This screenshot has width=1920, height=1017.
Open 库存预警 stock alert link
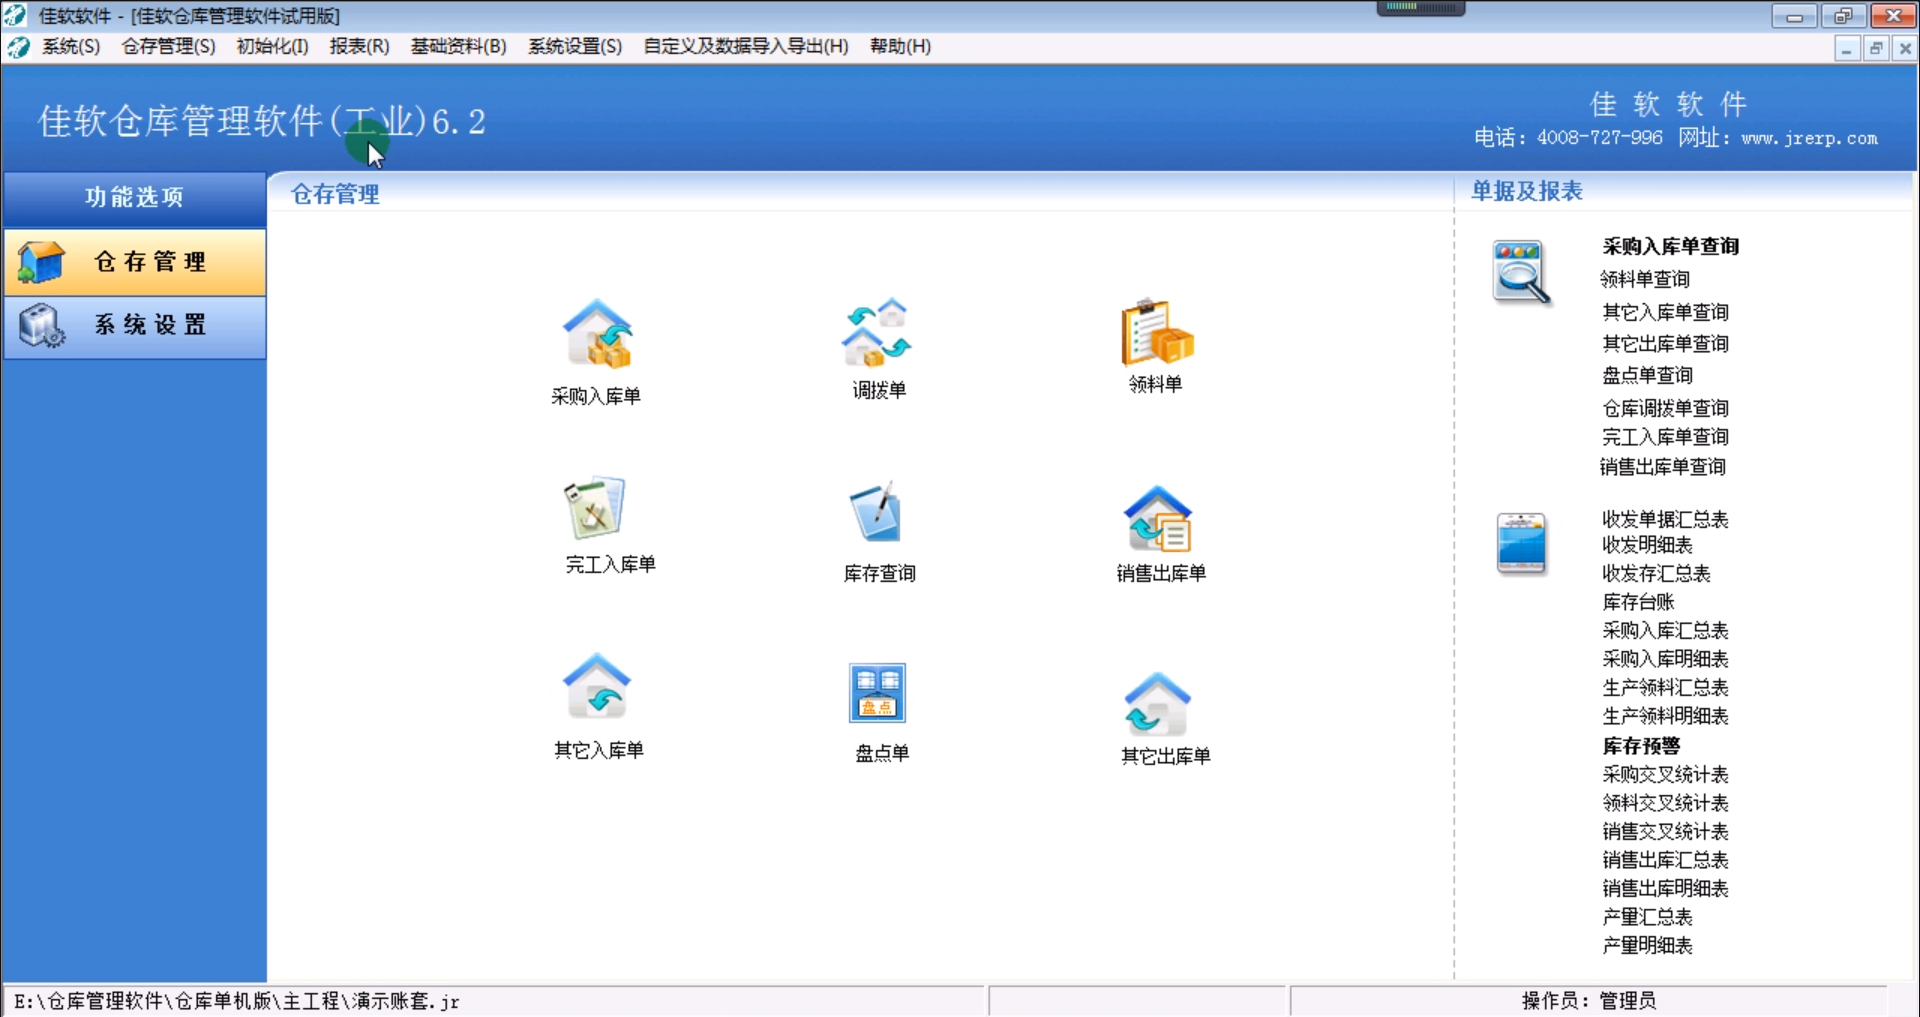click(x=1641, y=746)
